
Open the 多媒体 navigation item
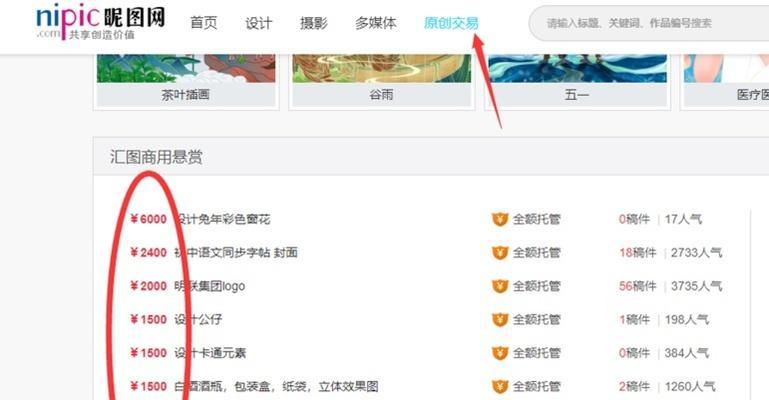pyautogui.click(x=376, y=23)
